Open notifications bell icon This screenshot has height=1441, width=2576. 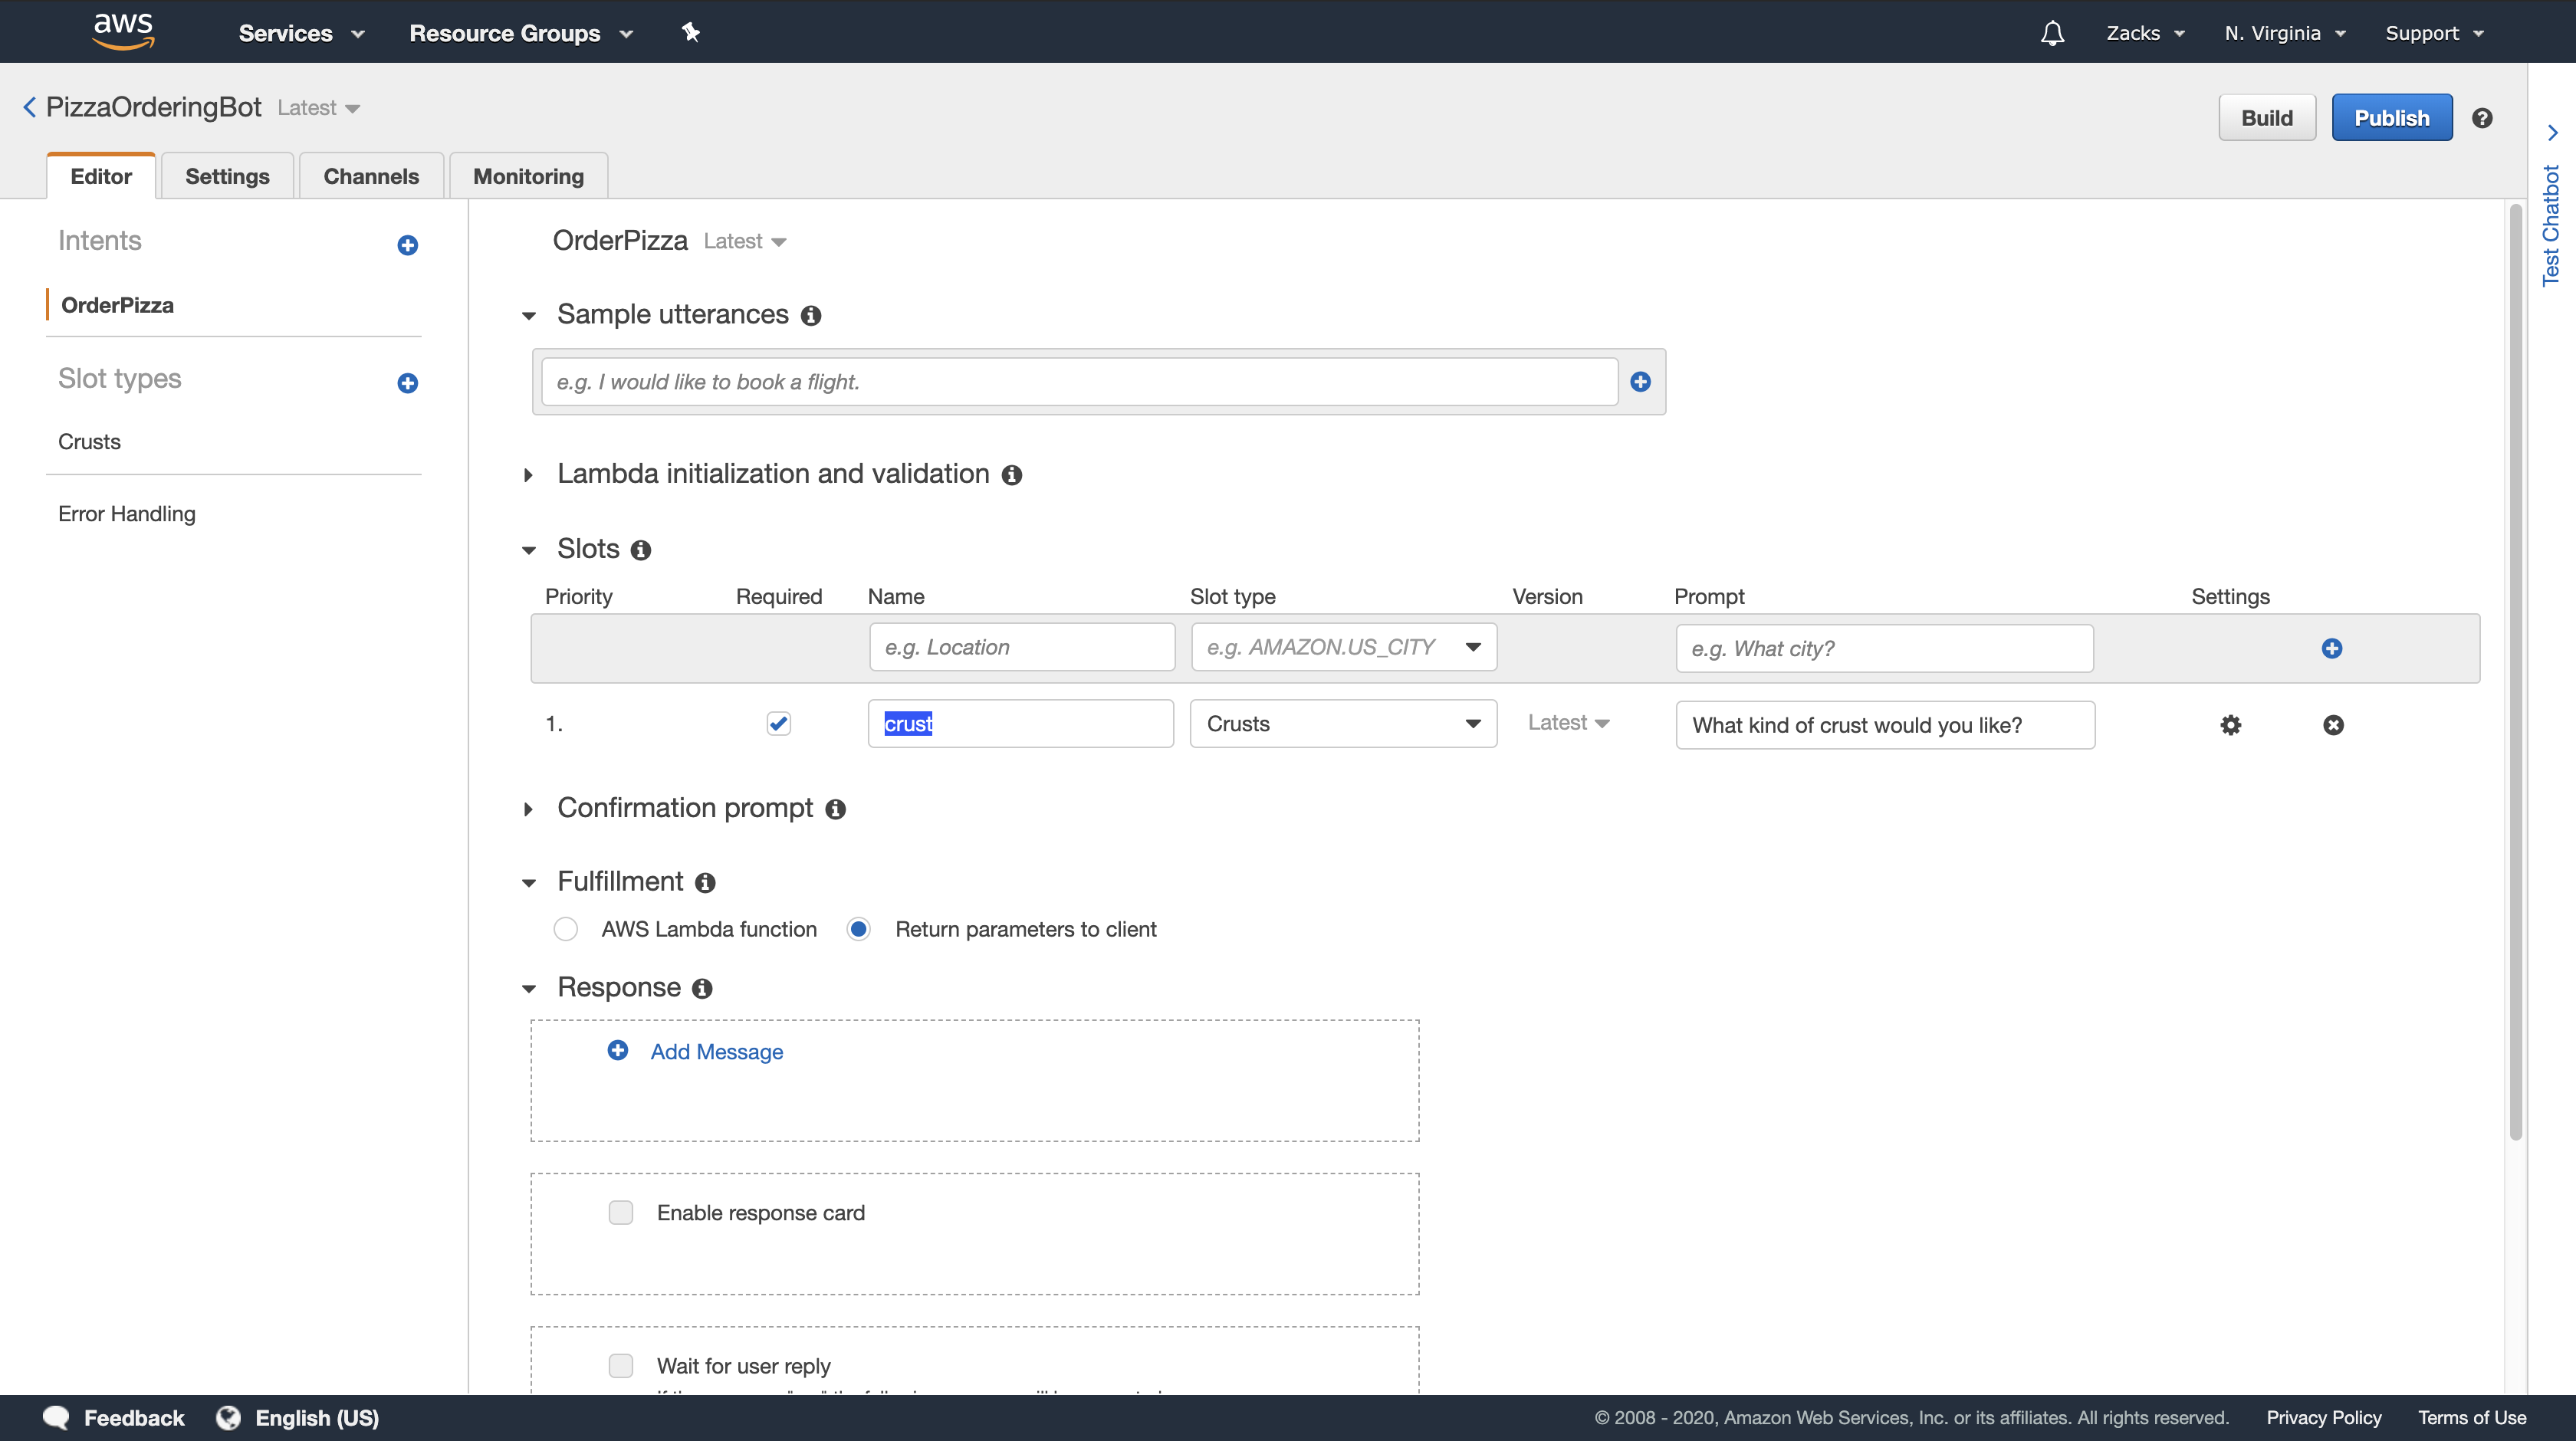[x=2052, y=33]
